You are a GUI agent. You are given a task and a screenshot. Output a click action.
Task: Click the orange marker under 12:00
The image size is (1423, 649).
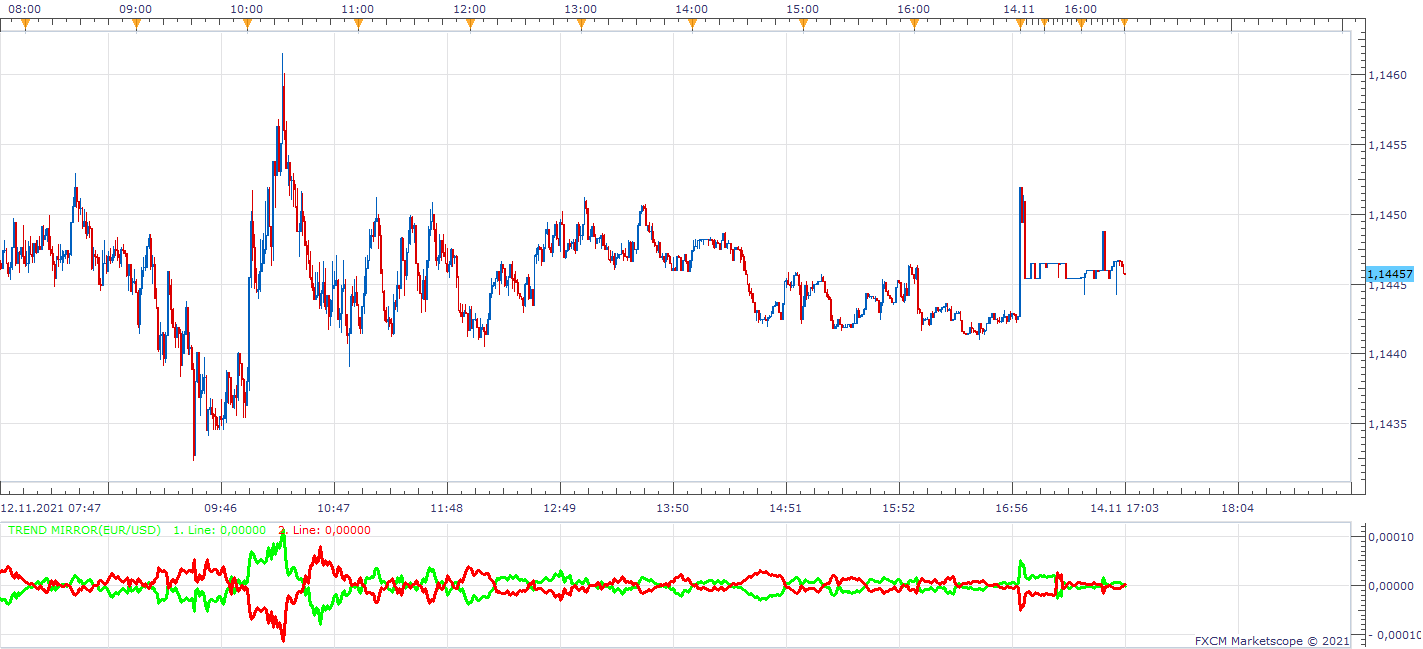coord(470,24)
